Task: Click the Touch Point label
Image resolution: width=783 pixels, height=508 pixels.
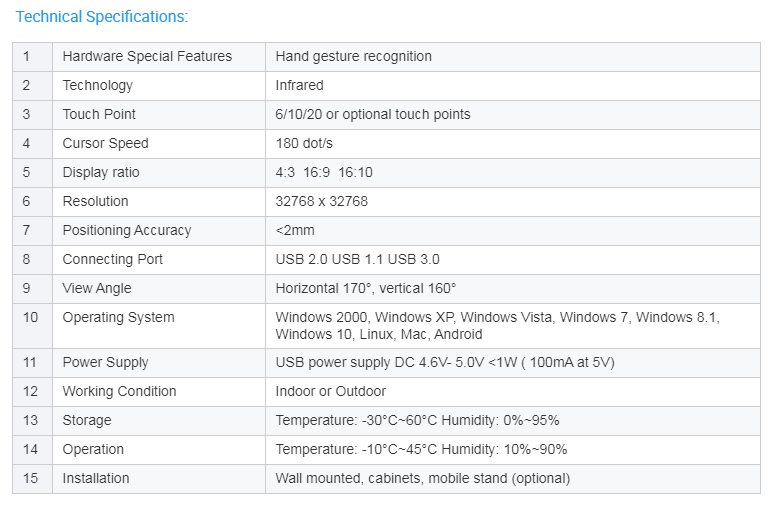Action: tap(99, 114)
